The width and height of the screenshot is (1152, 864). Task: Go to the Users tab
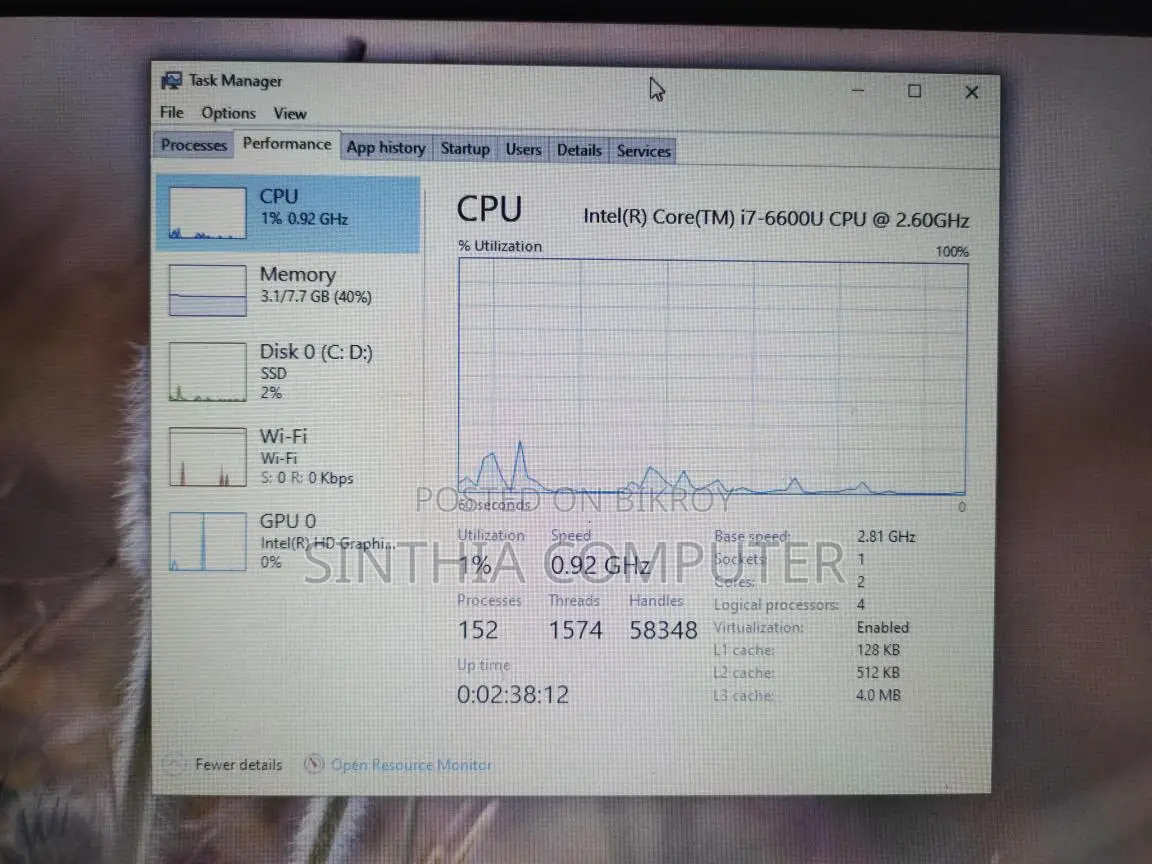tap(523, 150)
